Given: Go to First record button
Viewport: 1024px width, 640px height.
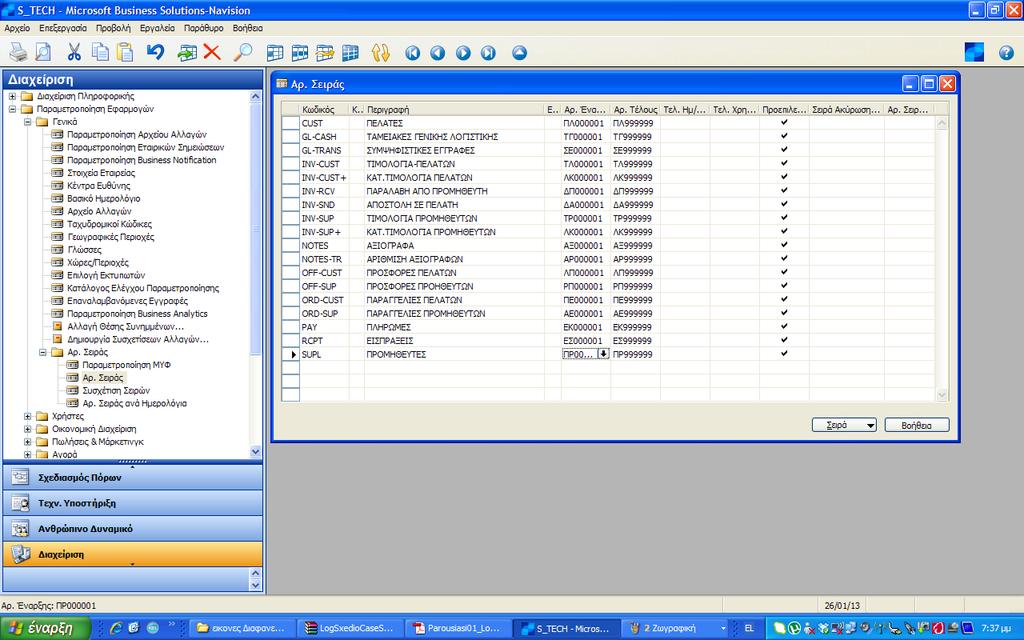Looking at the screenshot, I should click(412, 53).
